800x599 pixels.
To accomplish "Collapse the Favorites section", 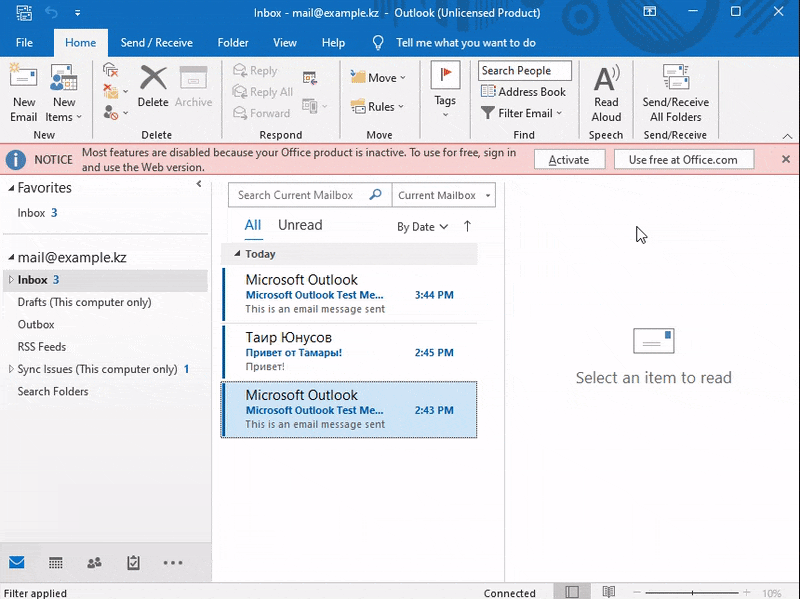I will pyautogui.click(x=11, y=188).
